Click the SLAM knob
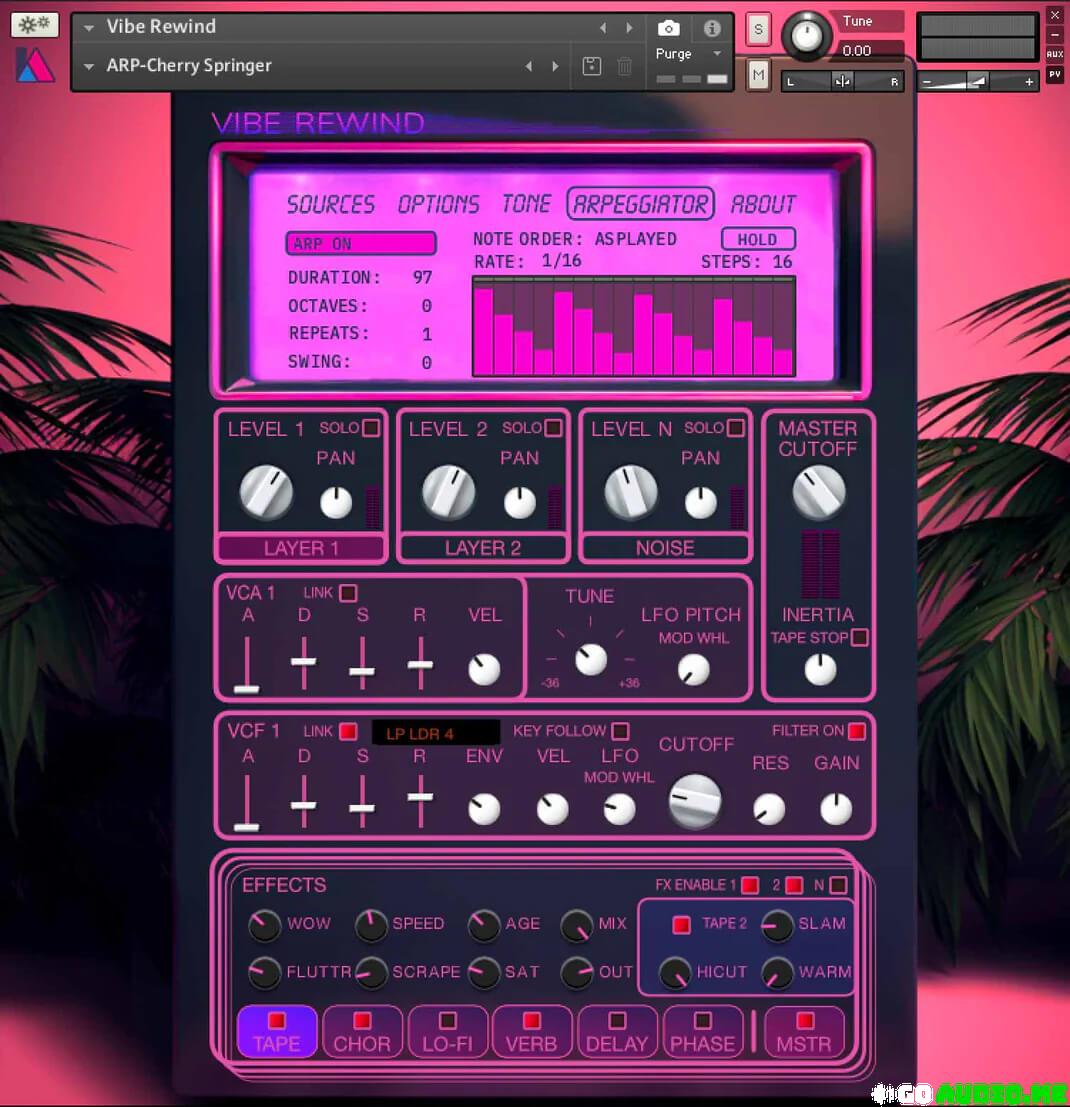1070x1107 pixels. (x=777, y=925)
